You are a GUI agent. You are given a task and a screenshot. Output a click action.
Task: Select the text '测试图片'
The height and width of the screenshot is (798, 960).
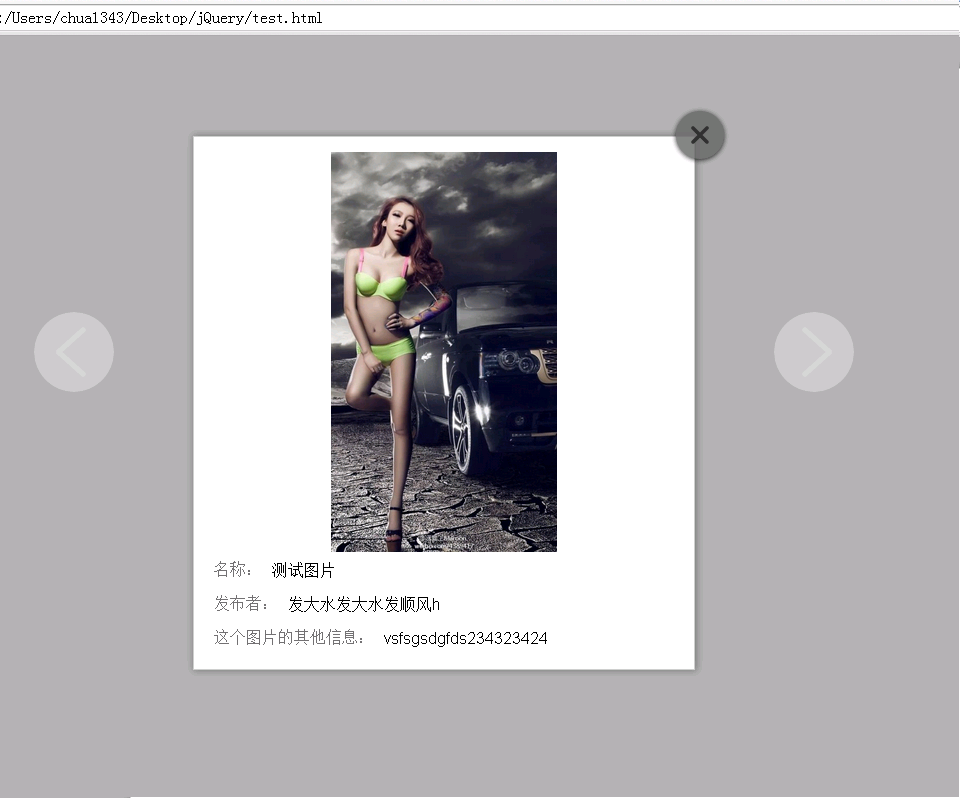click(303, 570)
